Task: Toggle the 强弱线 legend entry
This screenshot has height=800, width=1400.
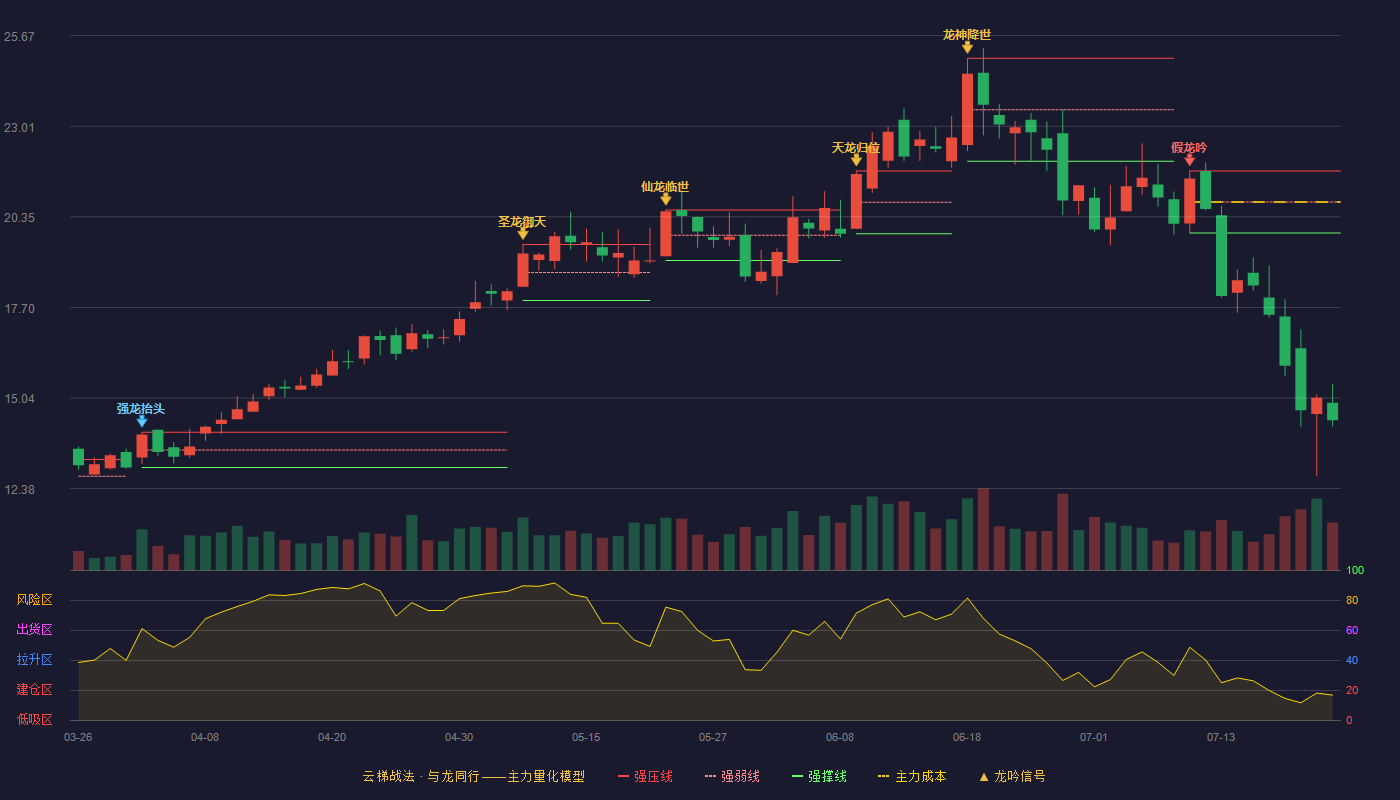Action: pos(732,776)
